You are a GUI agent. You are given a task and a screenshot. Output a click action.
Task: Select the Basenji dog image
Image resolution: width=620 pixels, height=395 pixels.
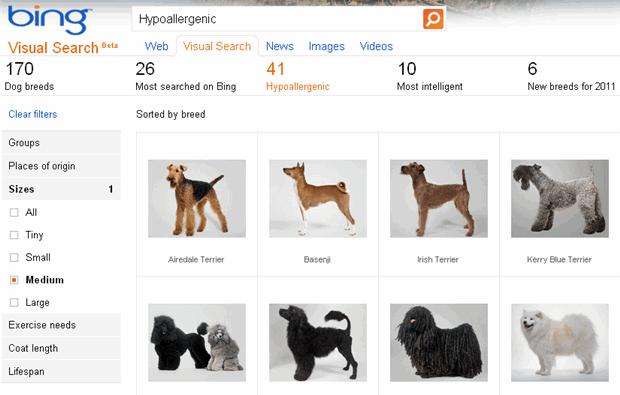(x=318, y=198)
